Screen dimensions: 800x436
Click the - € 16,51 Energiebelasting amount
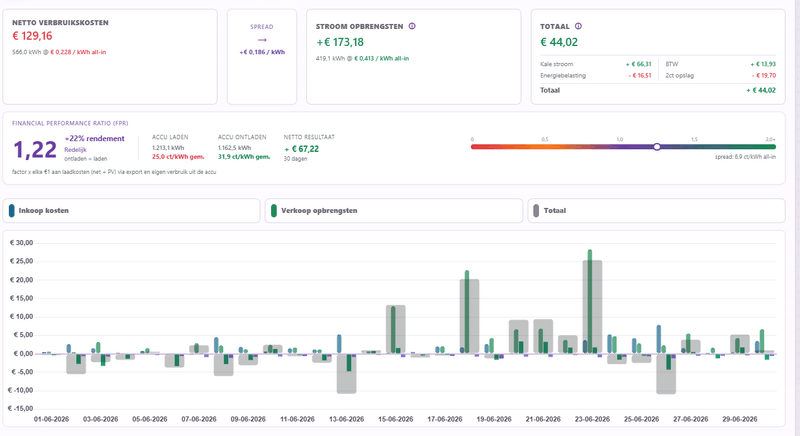pyautogui.click(x=640, y=75)
